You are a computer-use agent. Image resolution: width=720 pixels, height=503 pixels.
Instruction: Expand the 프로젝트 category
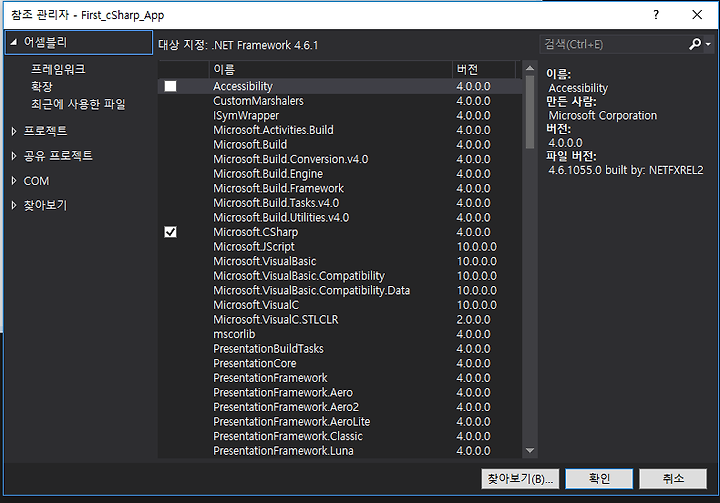point(14,131)
